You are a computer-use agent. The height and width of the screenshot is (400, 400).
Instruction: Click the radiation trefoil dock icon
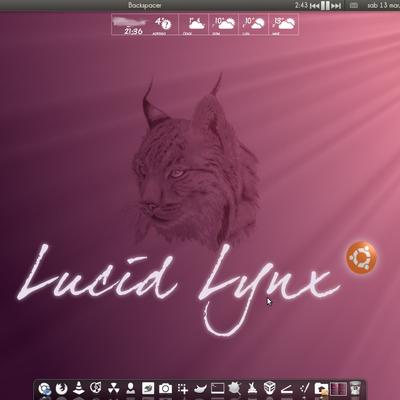114,388
